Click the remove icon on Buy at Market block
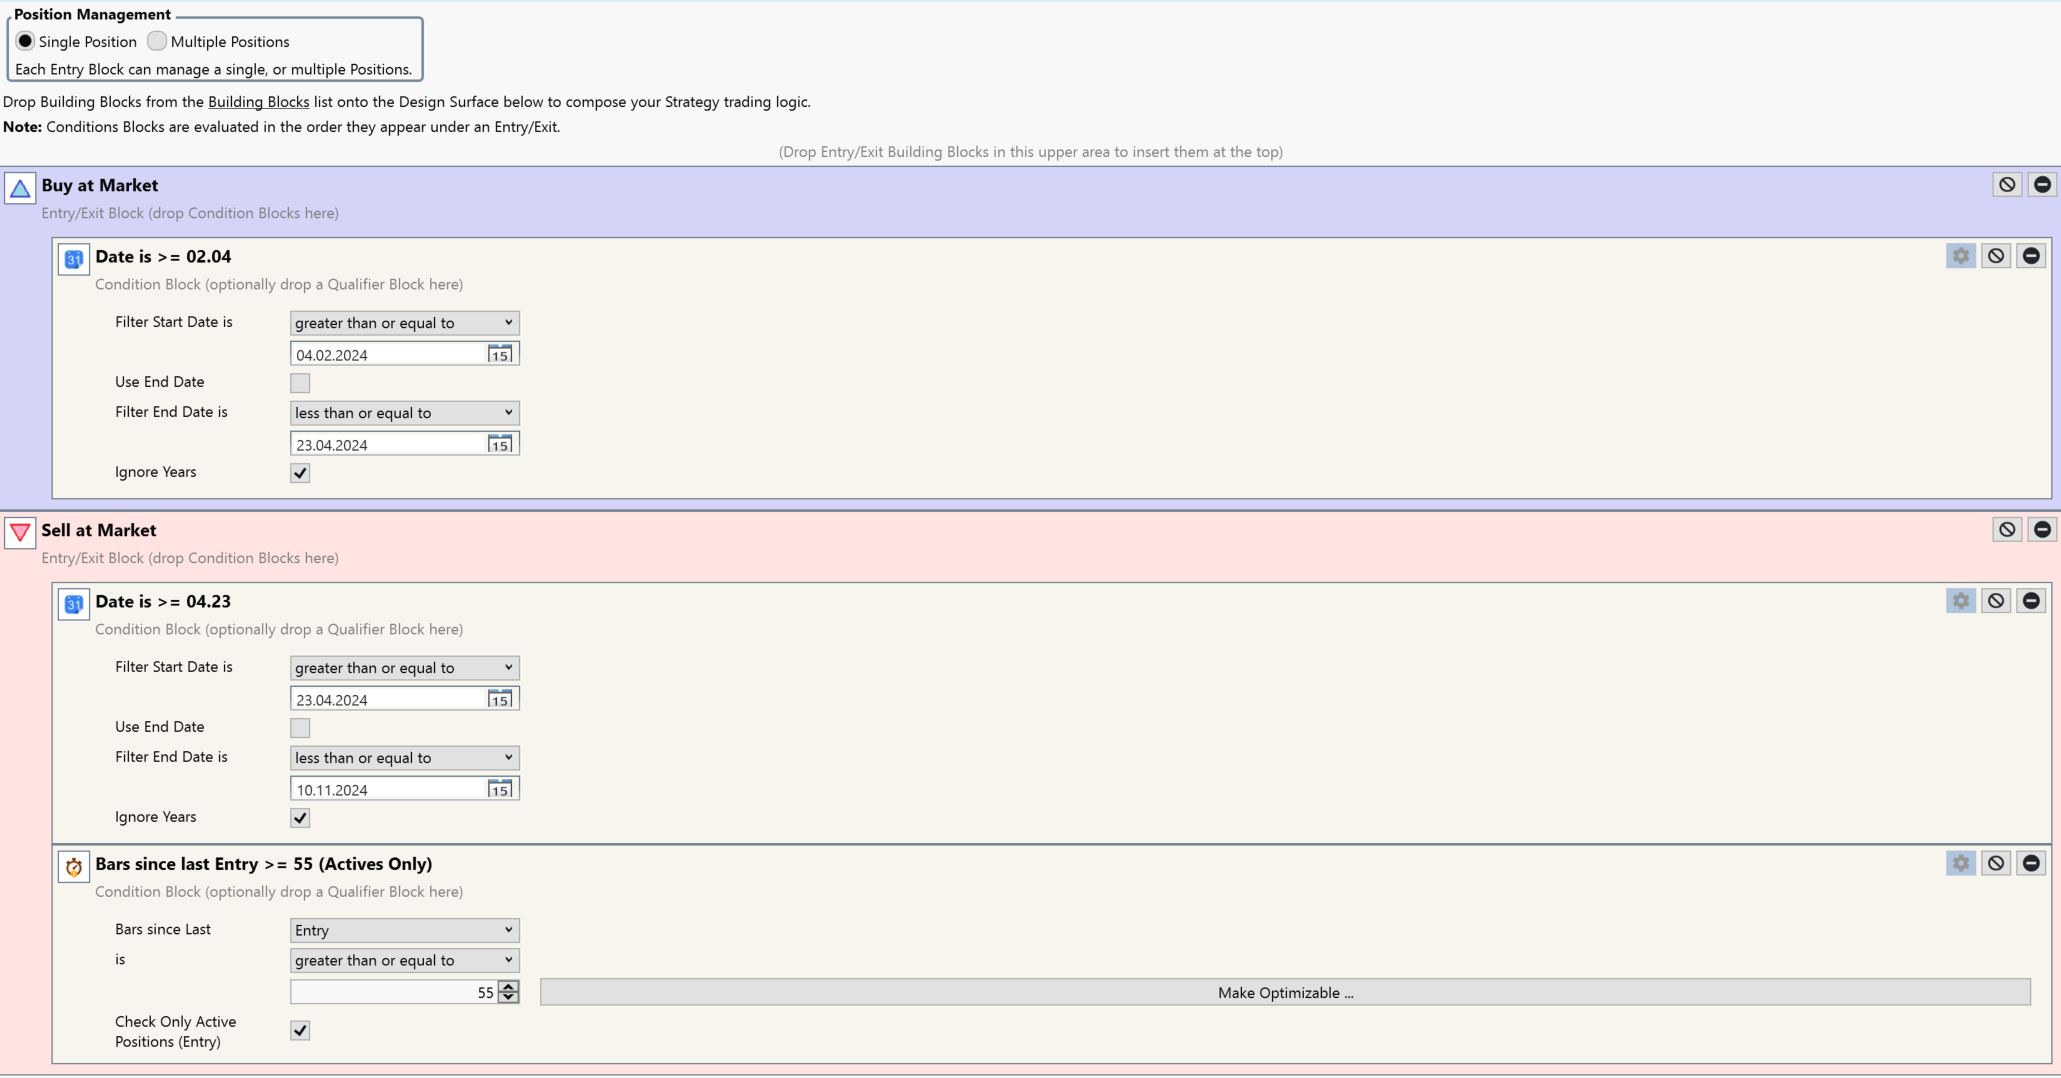This screenshot has width=2061, height=1078. click(2042, 185)
